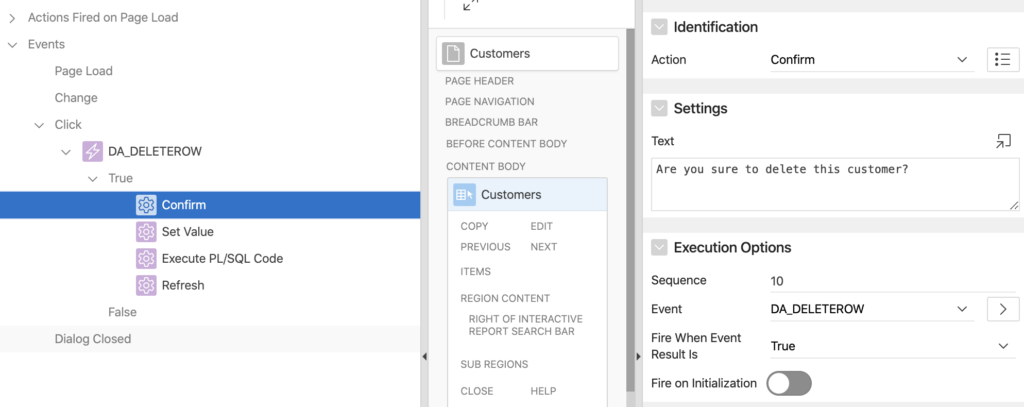Click the DA_DELETEROW dynamic action lightning icon
Screen dimensions: 1024x407
click(92, 152)
